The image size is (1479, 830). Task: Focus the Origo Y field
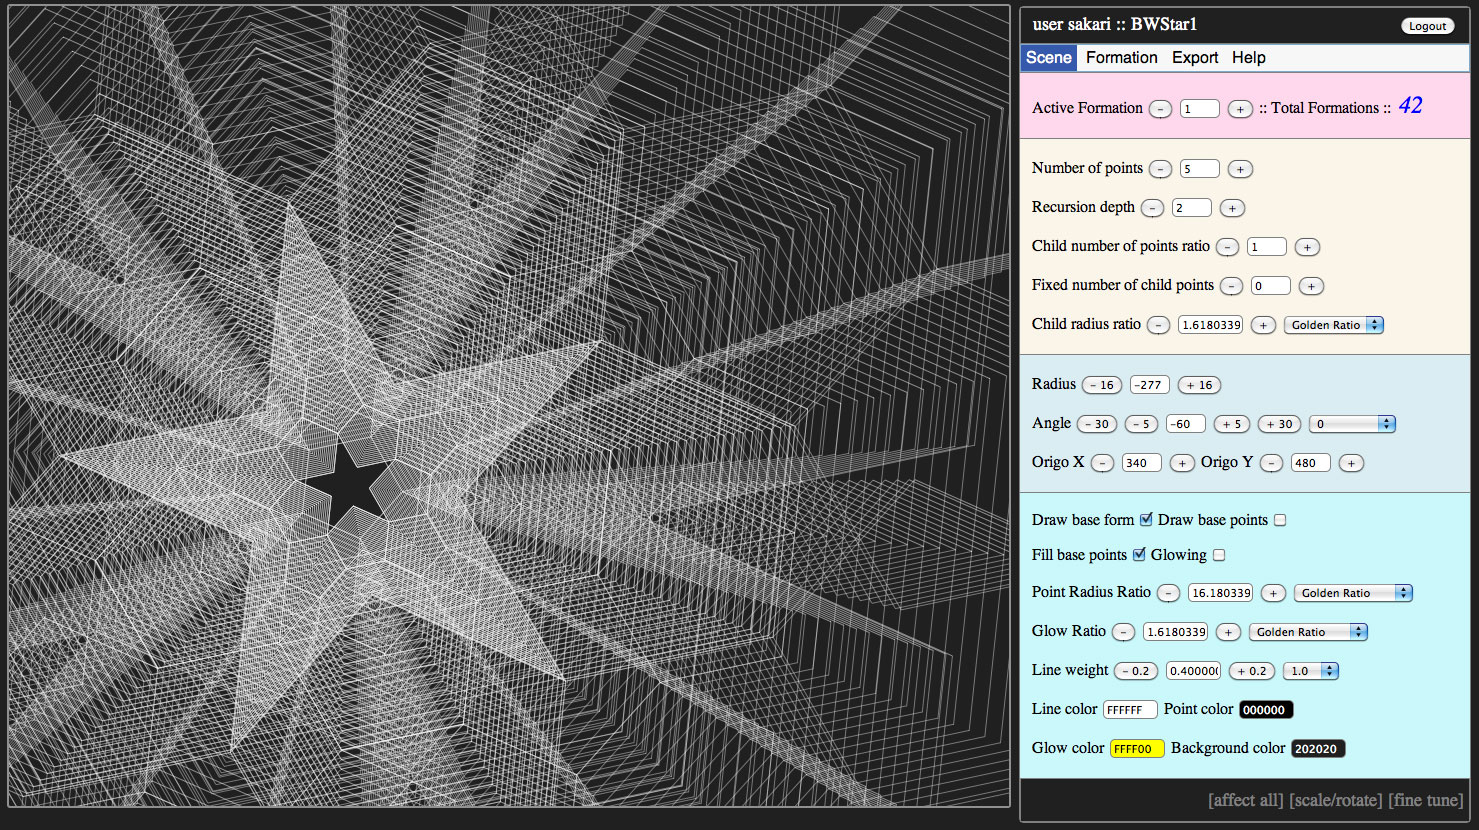coord(1311,463)
